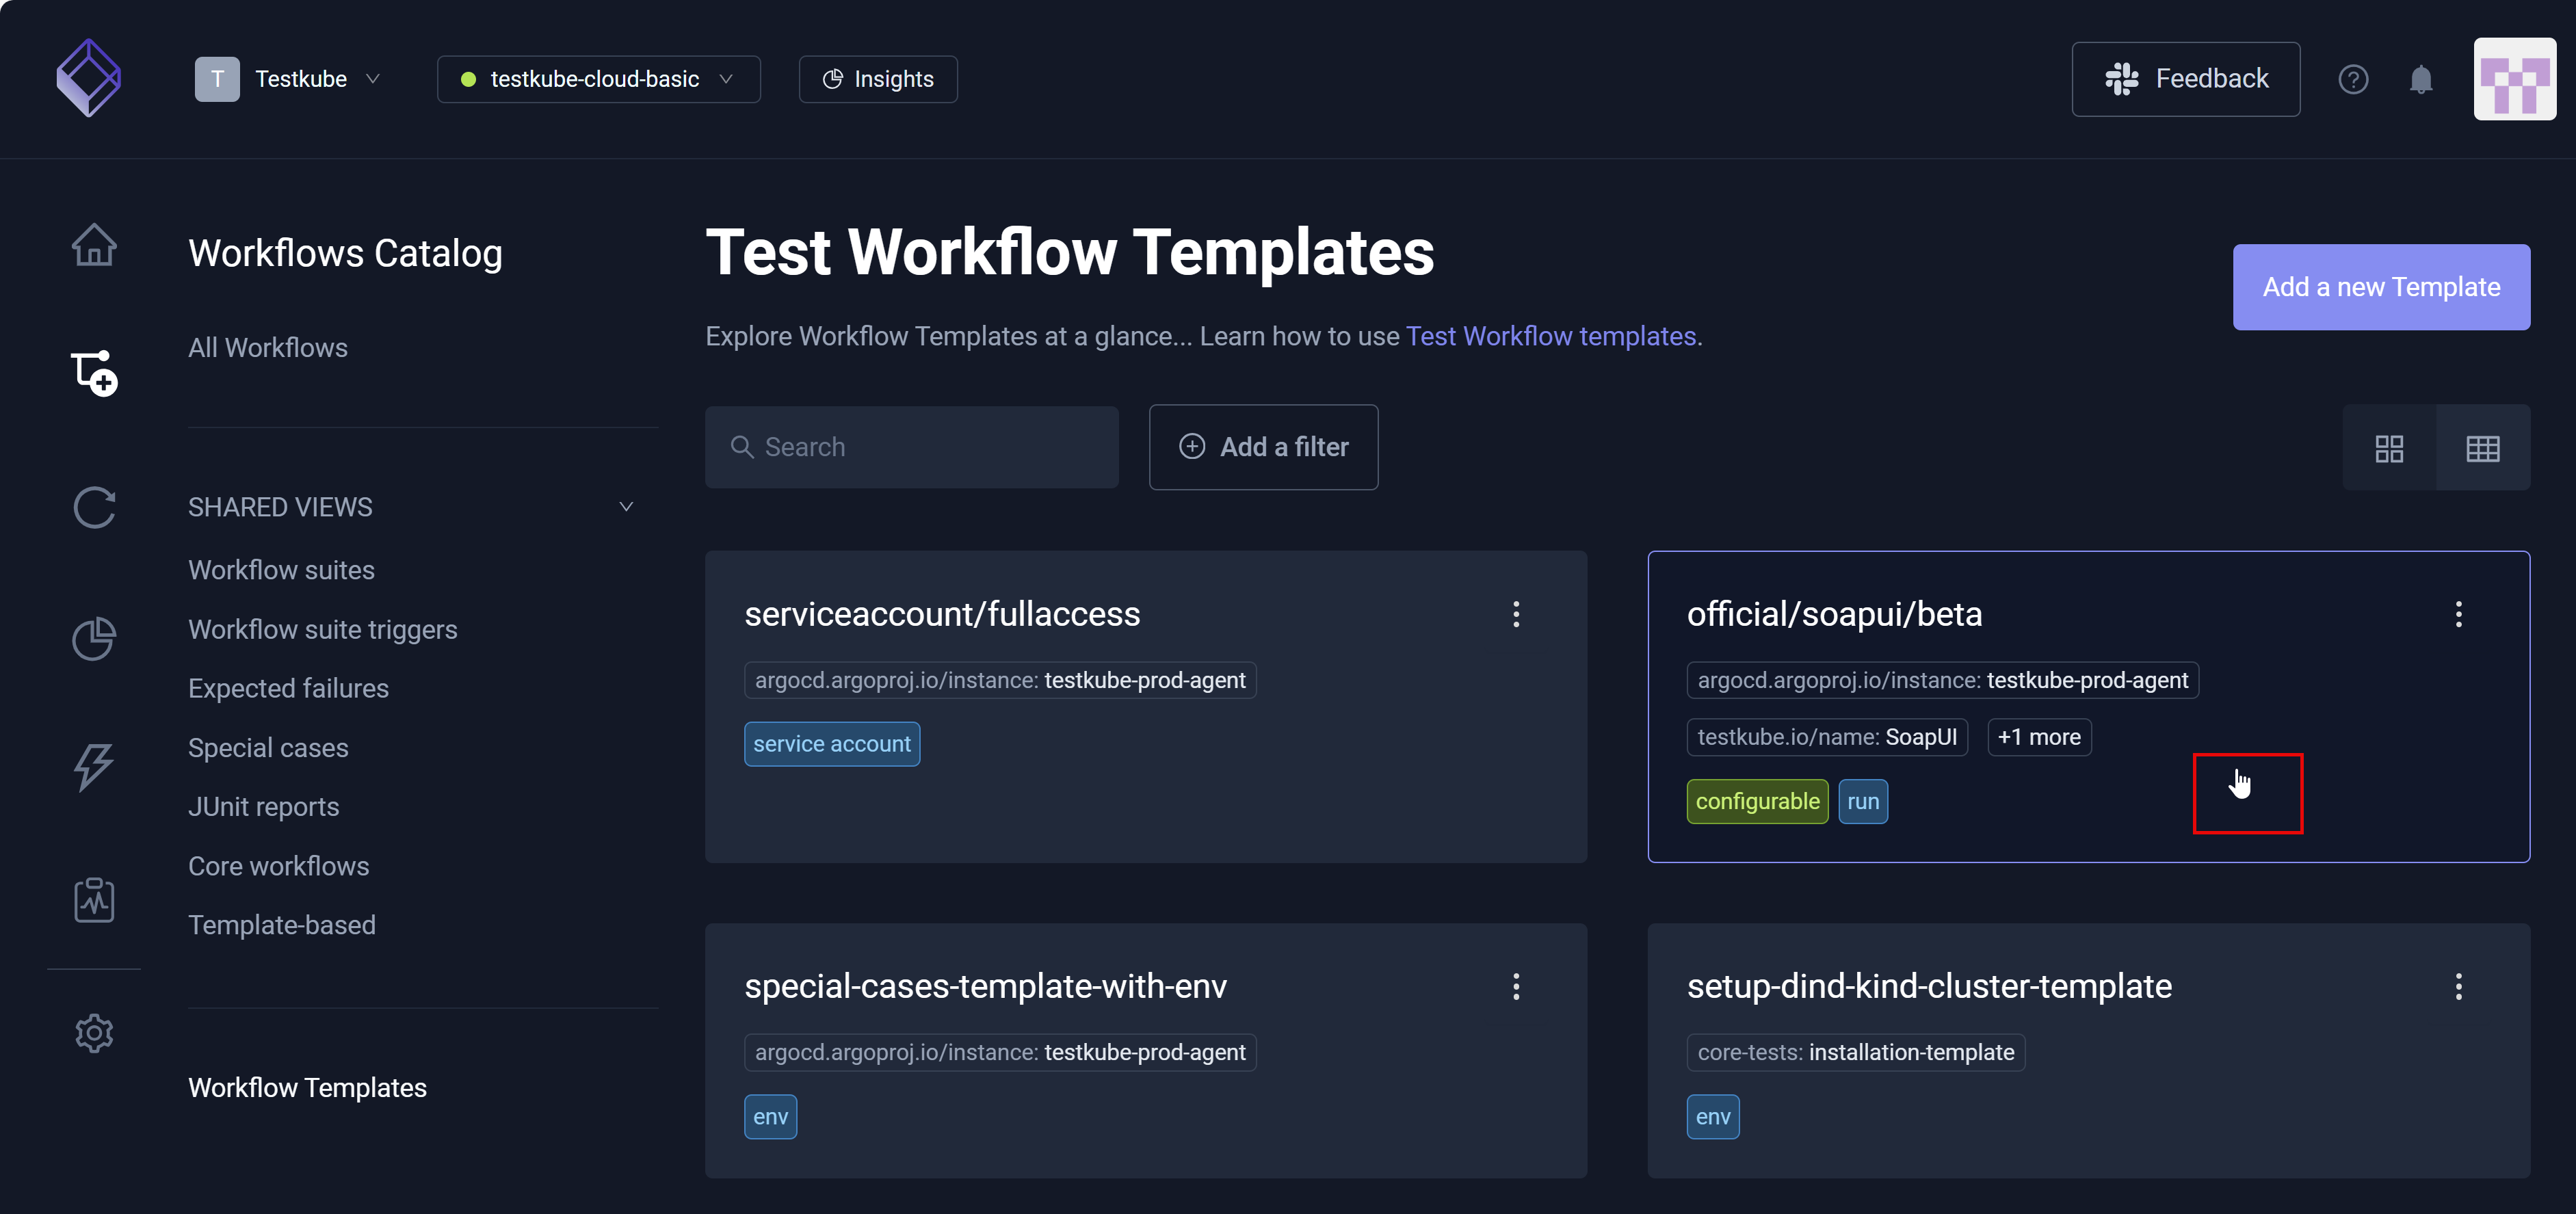Select the Workflows sidebar icon

94,373
